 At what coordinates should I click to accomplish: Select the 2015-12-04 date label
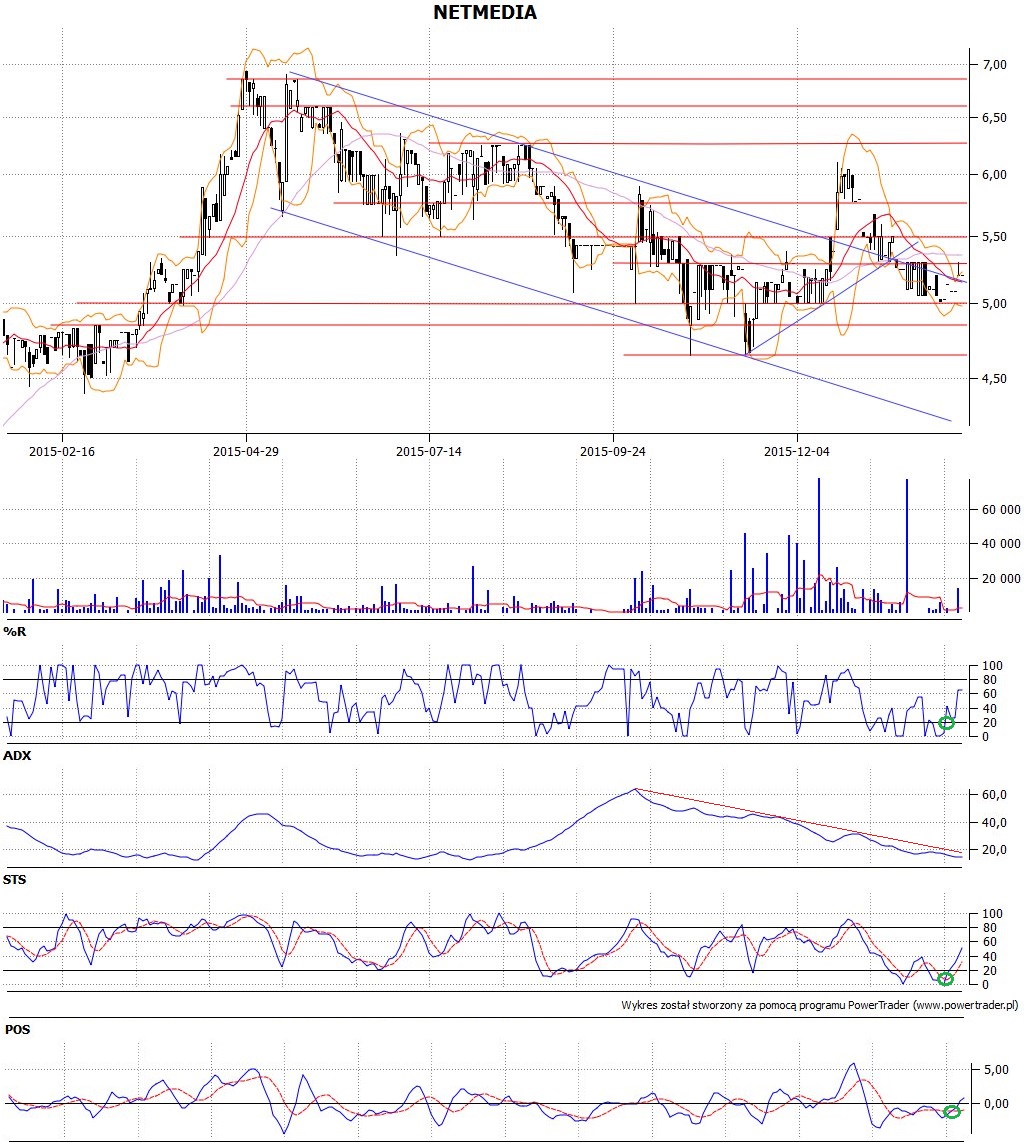coord(797,451)
